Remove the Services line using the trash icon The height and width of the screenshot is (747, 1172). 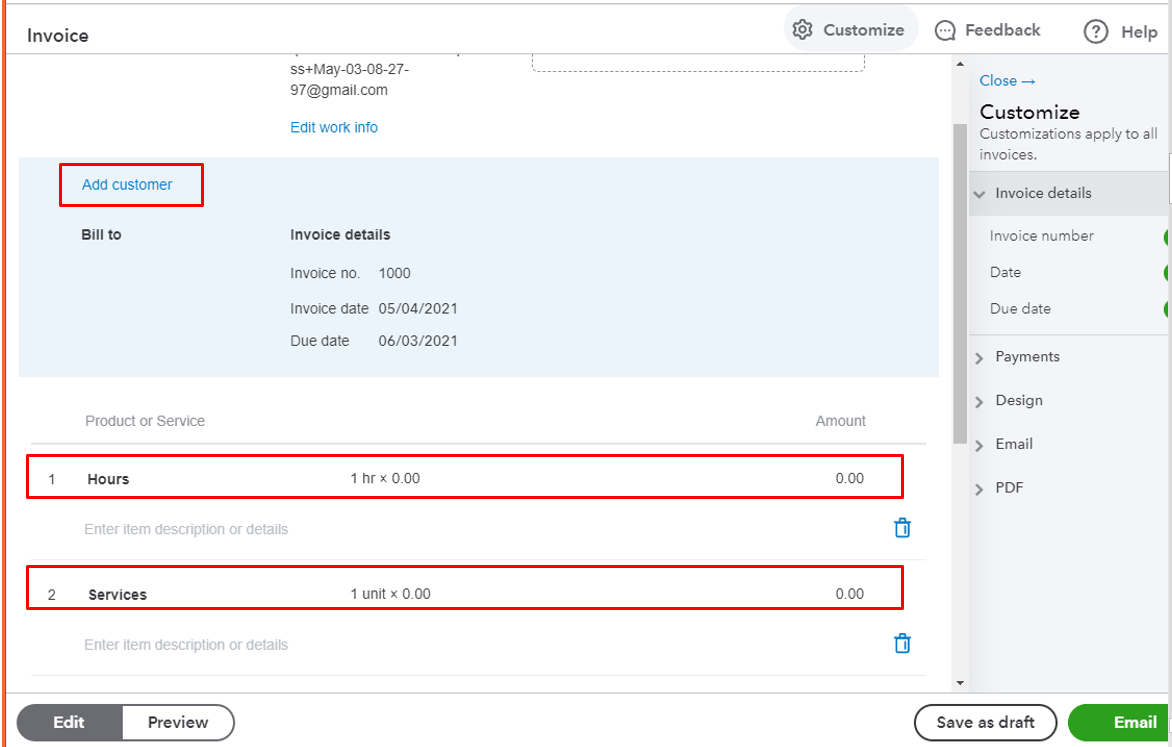(x=902, y=644)
